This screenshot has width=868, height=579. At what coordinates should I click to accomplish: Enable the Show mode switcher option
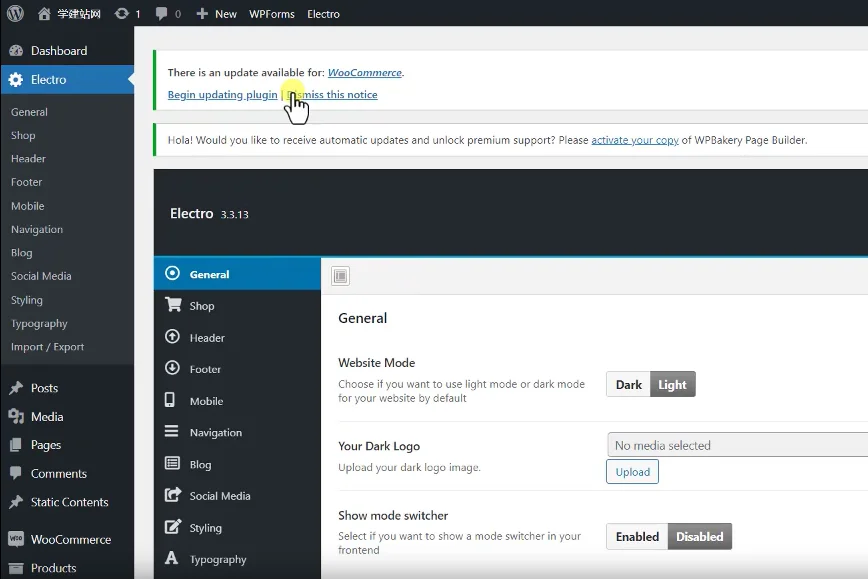pyautogui.click(x=637, y=537)
